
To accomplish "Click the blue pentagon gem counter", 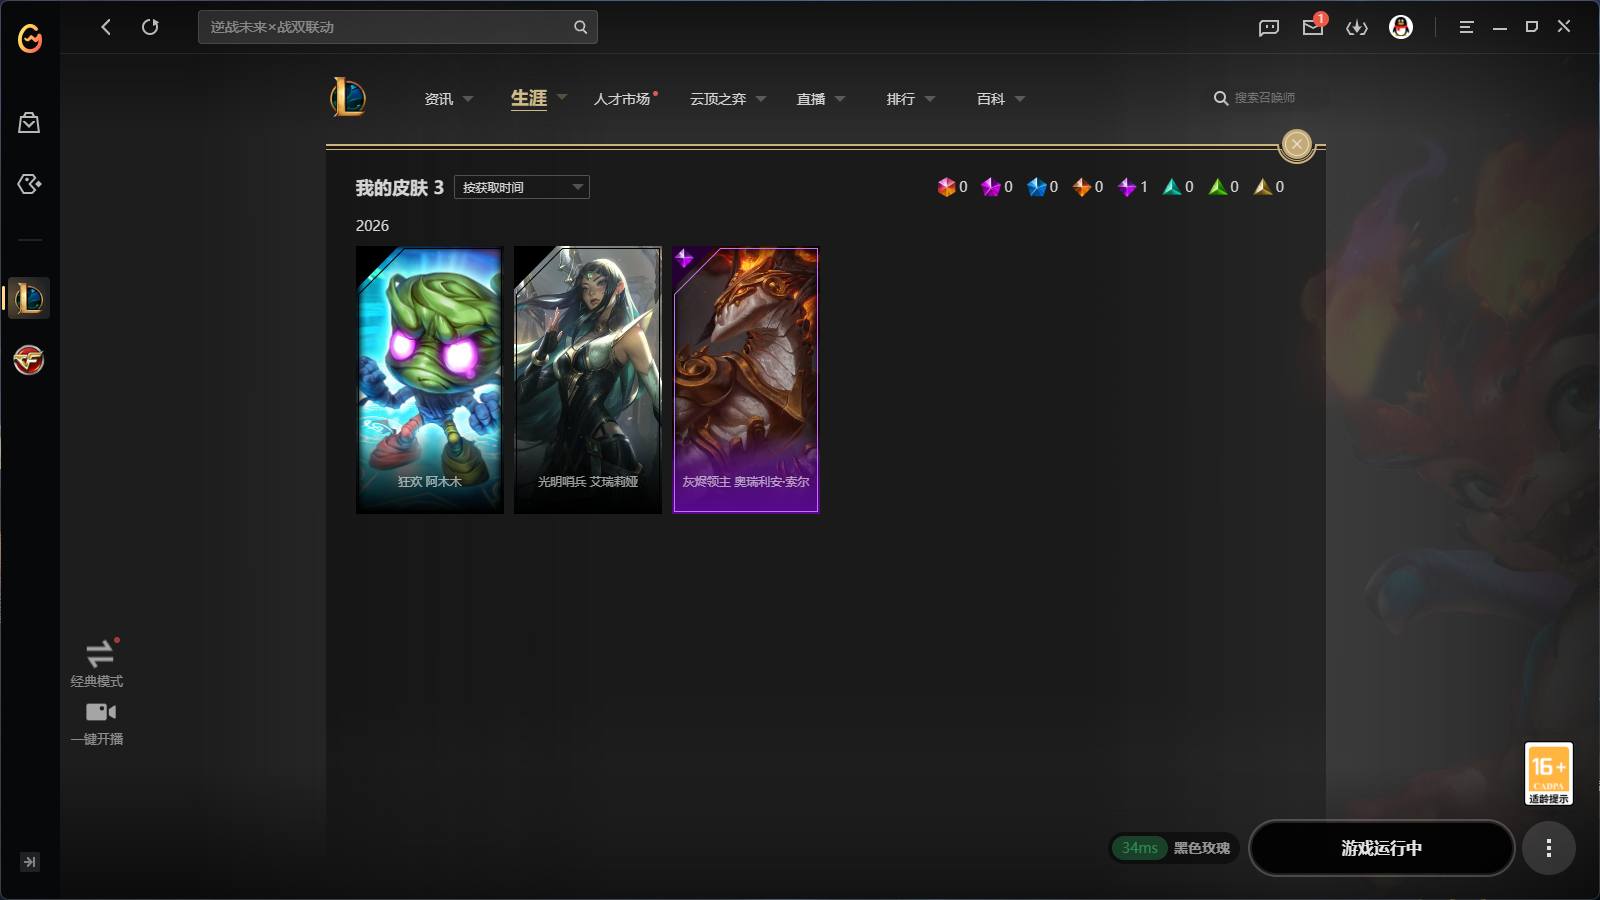I will click(x=1043, y=187).
